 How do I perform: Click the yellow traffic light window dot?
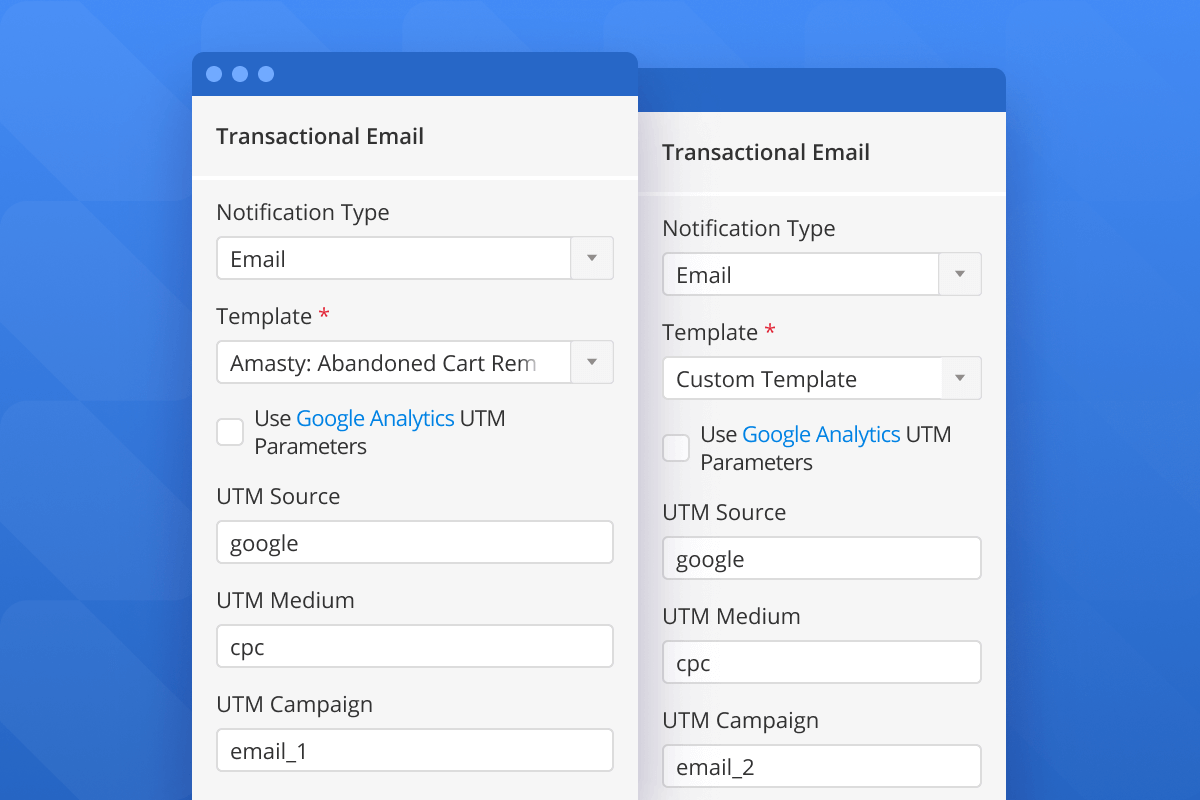tap(239, 73)
